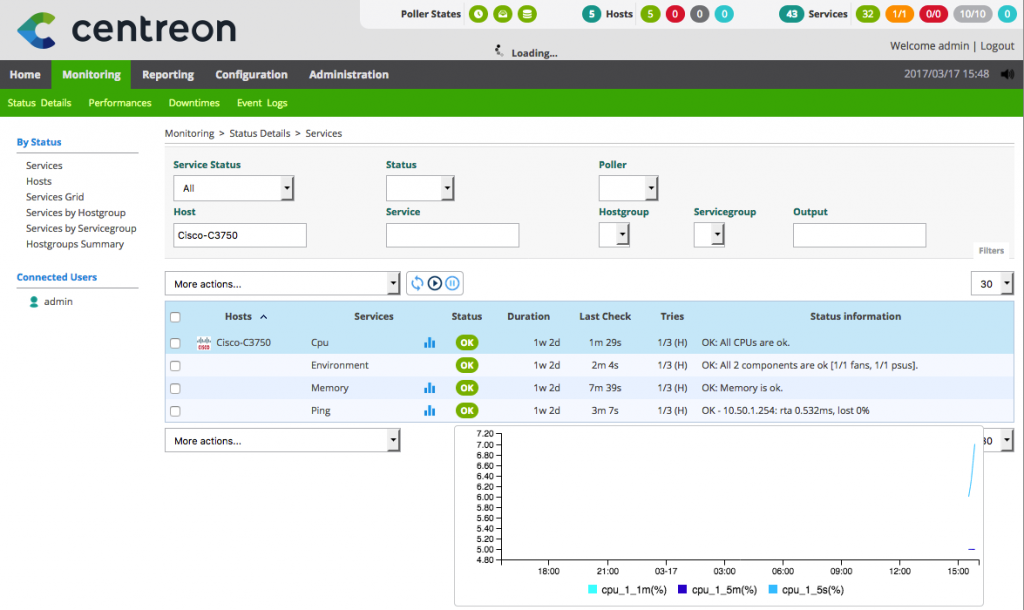Open the Memory service graph icon

coord(429,388)
